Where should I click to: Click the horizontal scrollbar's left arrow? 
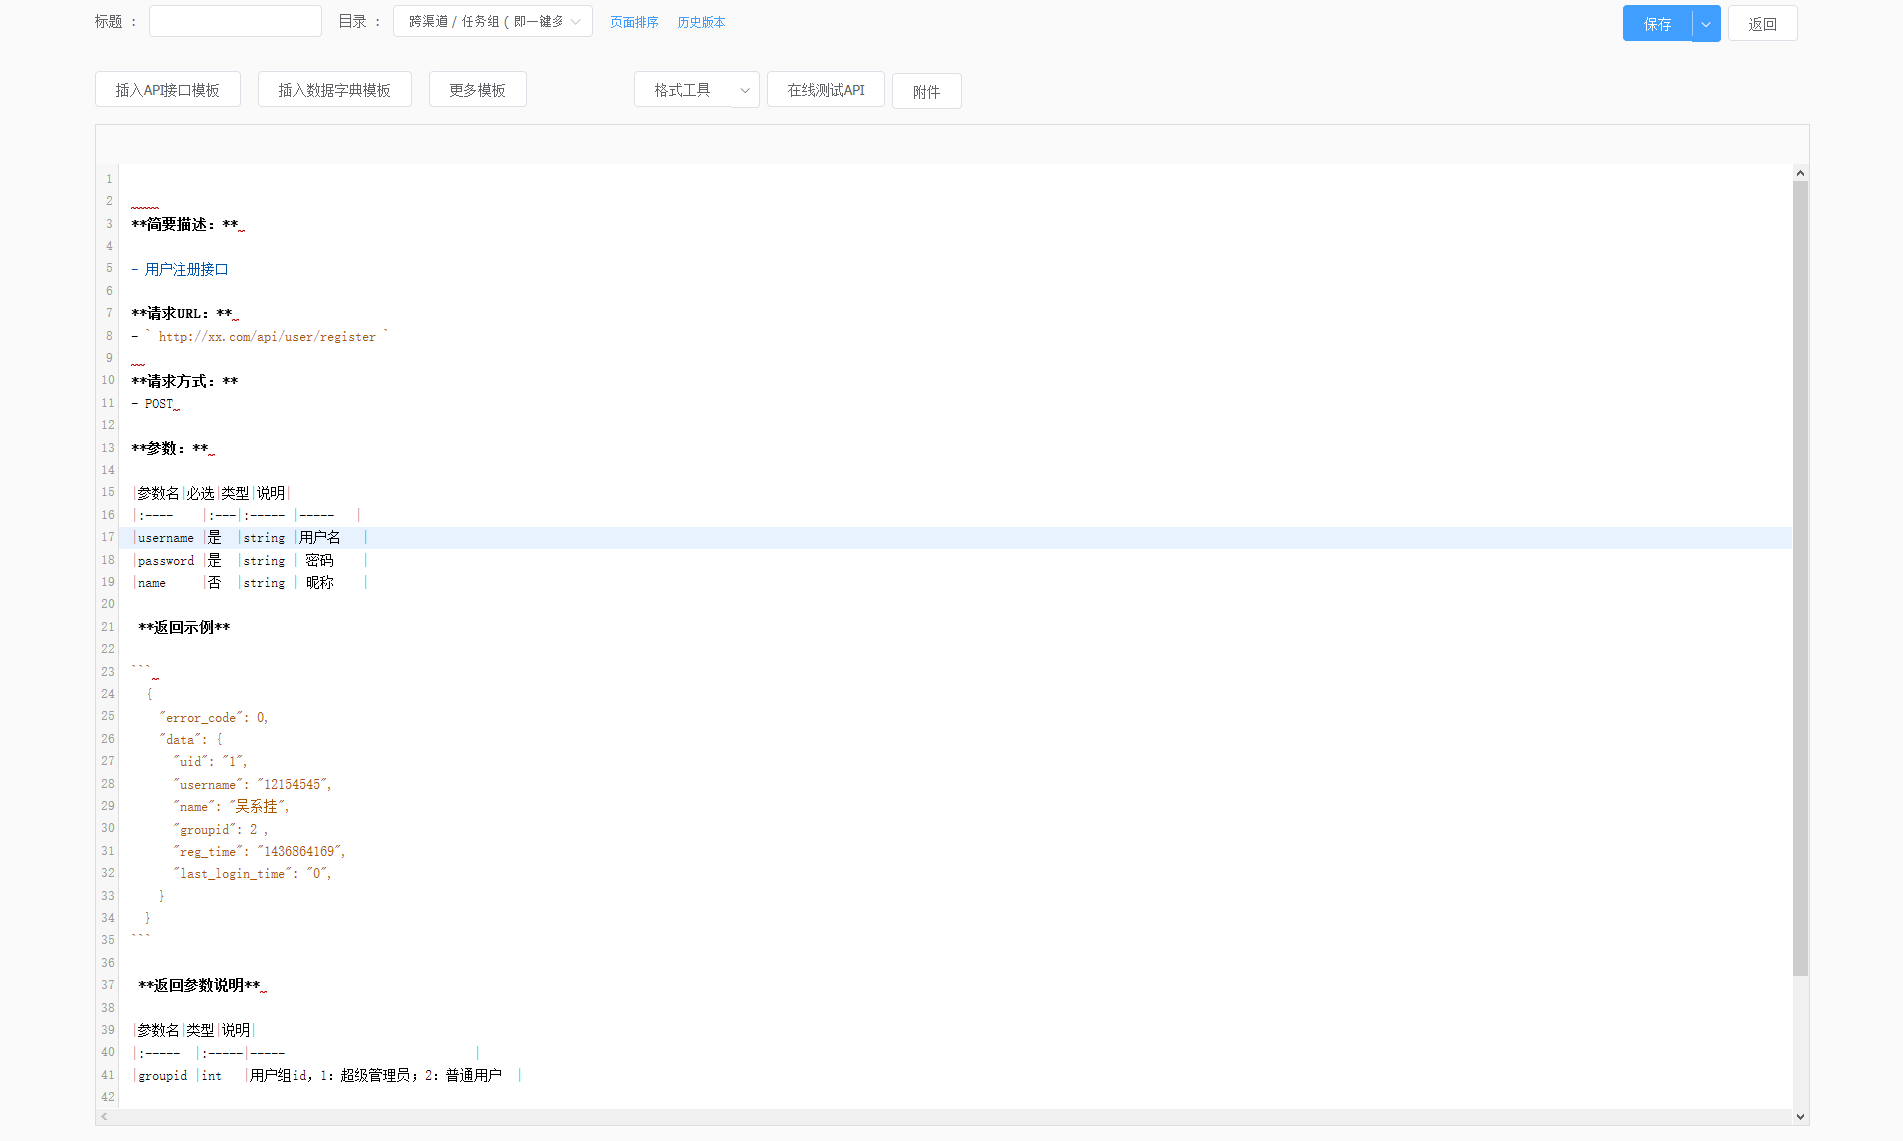pos(104,1117)
